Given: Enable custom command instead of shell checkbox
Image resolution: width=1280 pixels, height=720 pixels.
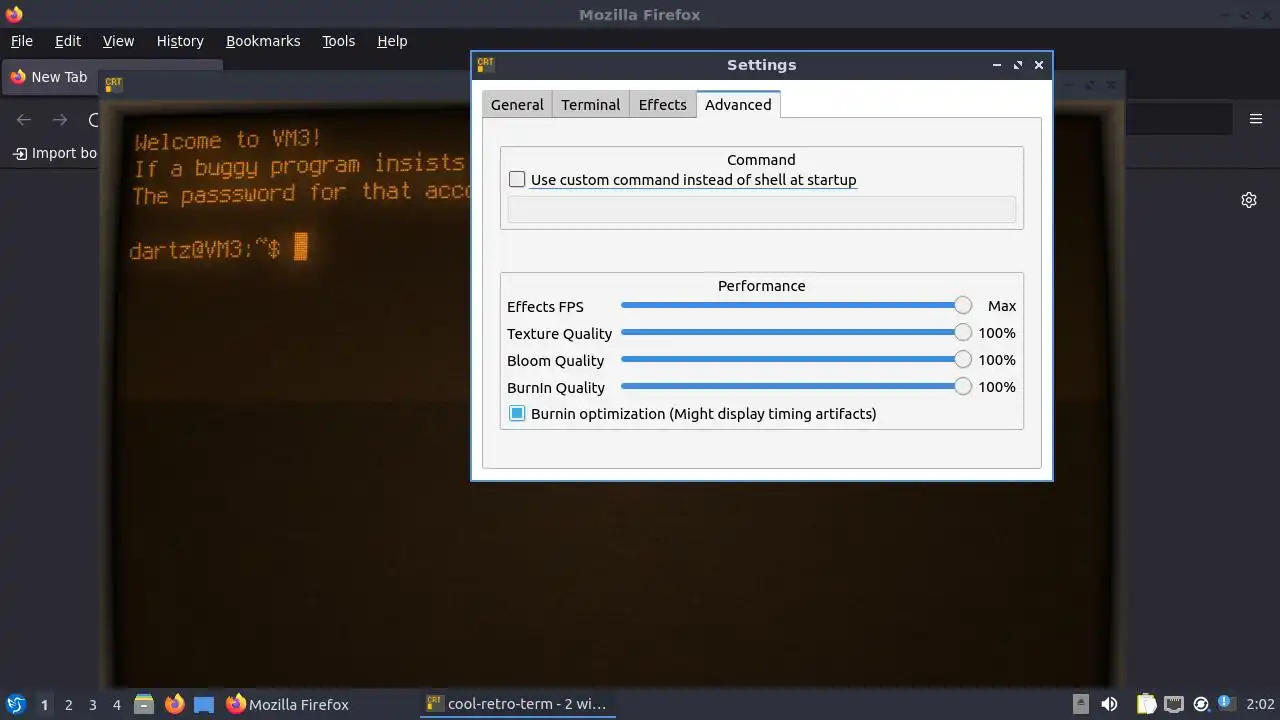Looking at the screenshot, I should point(517,180).
